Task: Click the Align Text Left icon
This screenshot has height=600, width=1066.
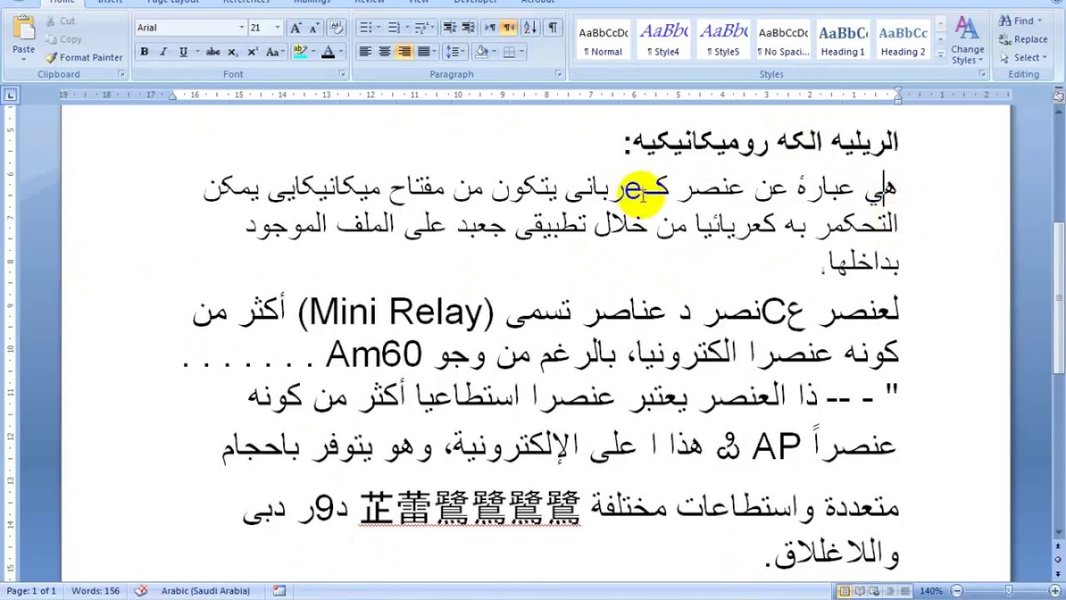Action: click(x=365, y=52)
